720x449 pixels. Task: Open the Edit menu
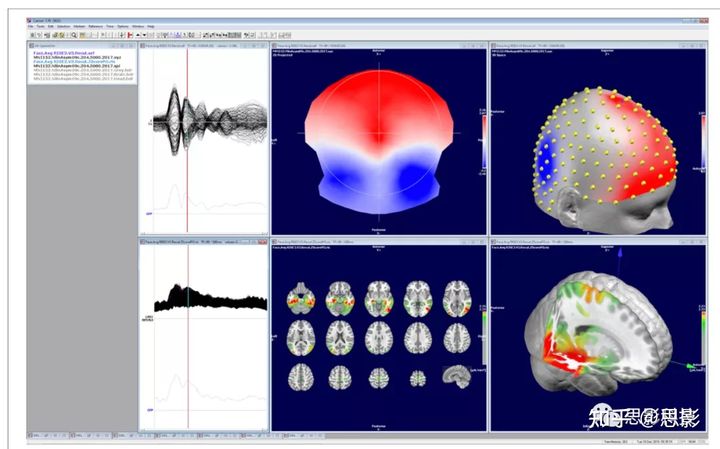tap(51, 27)
